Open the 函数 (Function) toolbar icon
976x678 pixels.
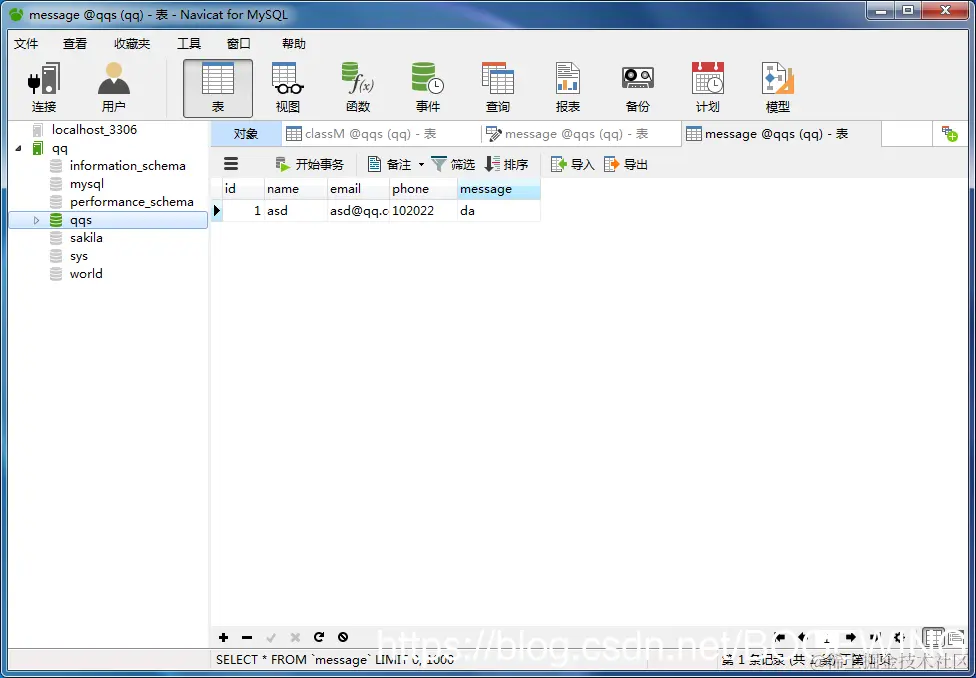point(358,88)
